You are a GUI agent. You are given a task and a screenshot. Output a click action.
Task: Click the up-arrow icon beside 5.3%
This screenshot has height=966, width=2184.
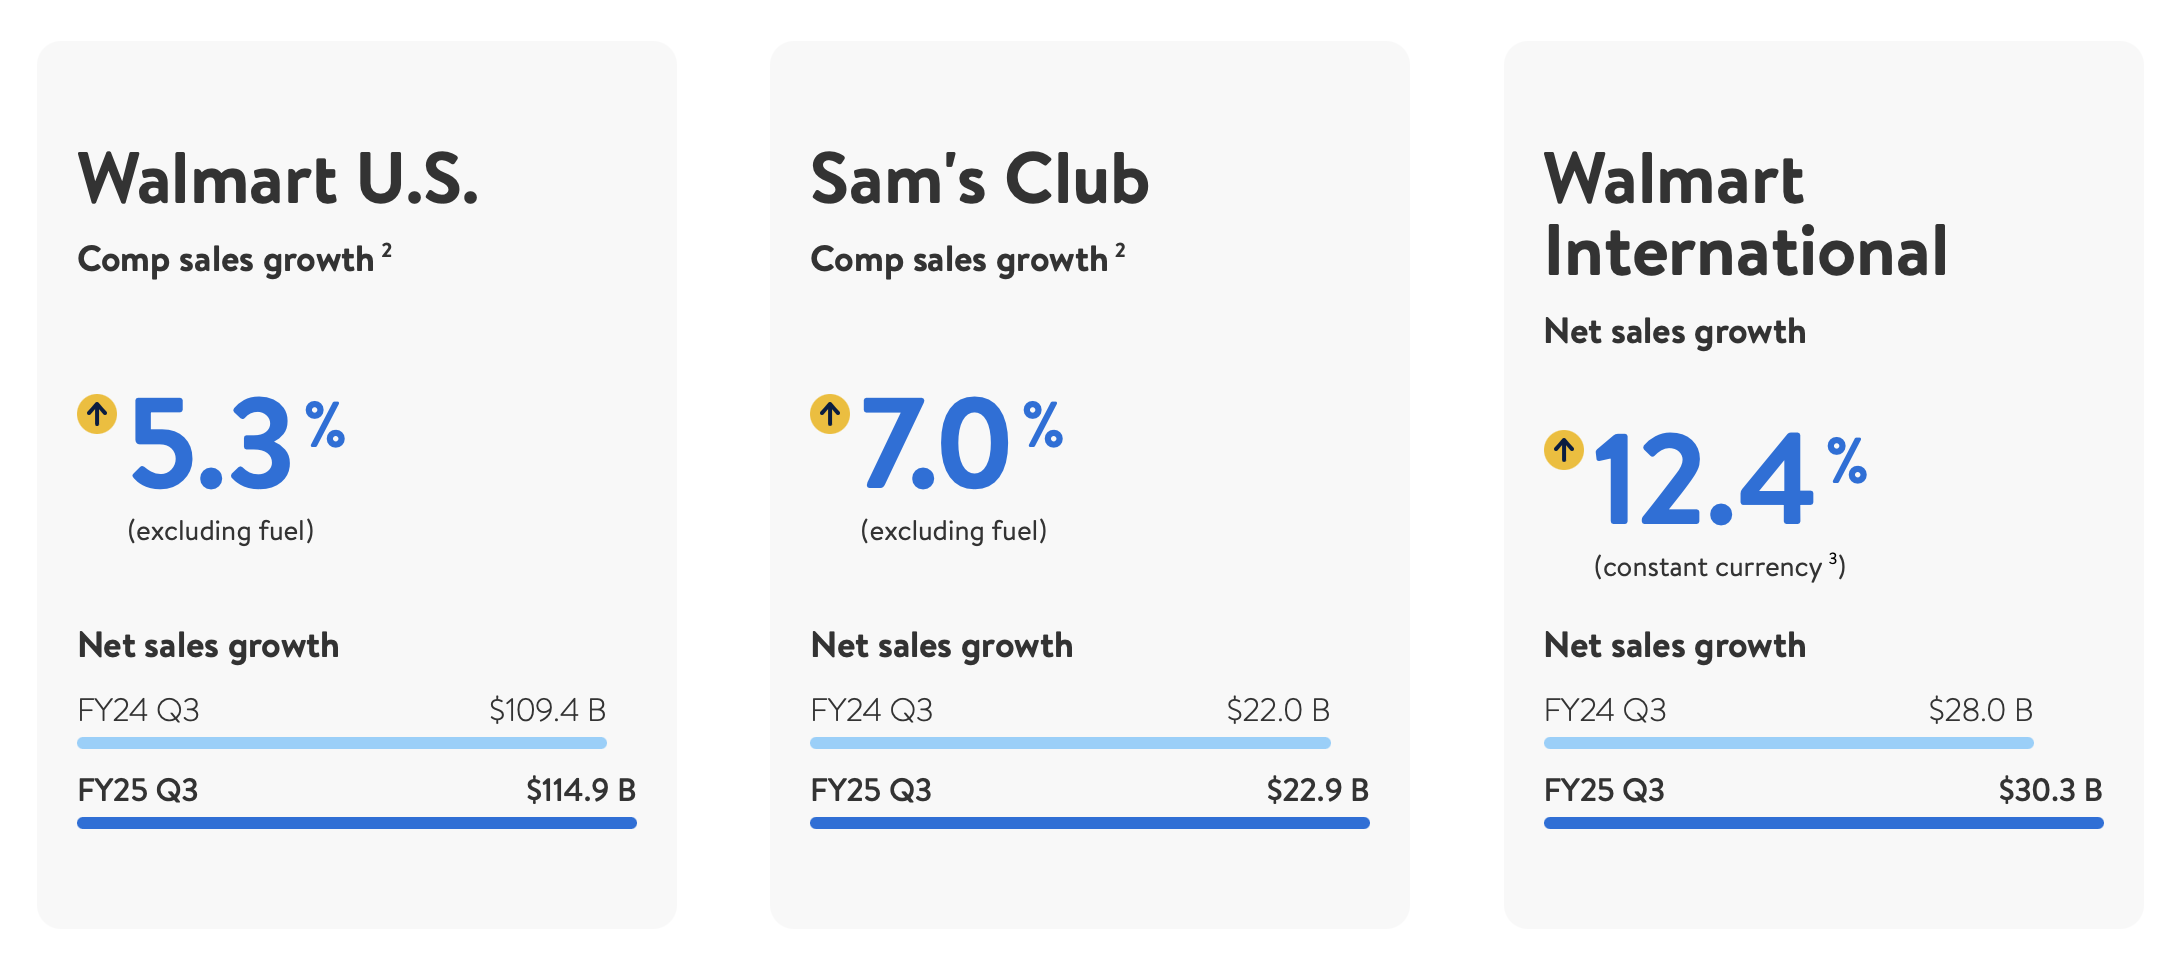97,414
